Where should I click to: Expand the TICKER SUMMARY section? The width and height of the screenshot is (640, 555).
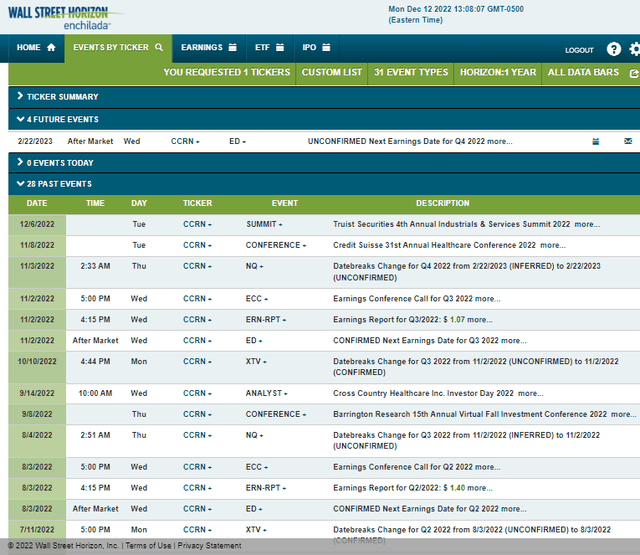coord(324,97)
